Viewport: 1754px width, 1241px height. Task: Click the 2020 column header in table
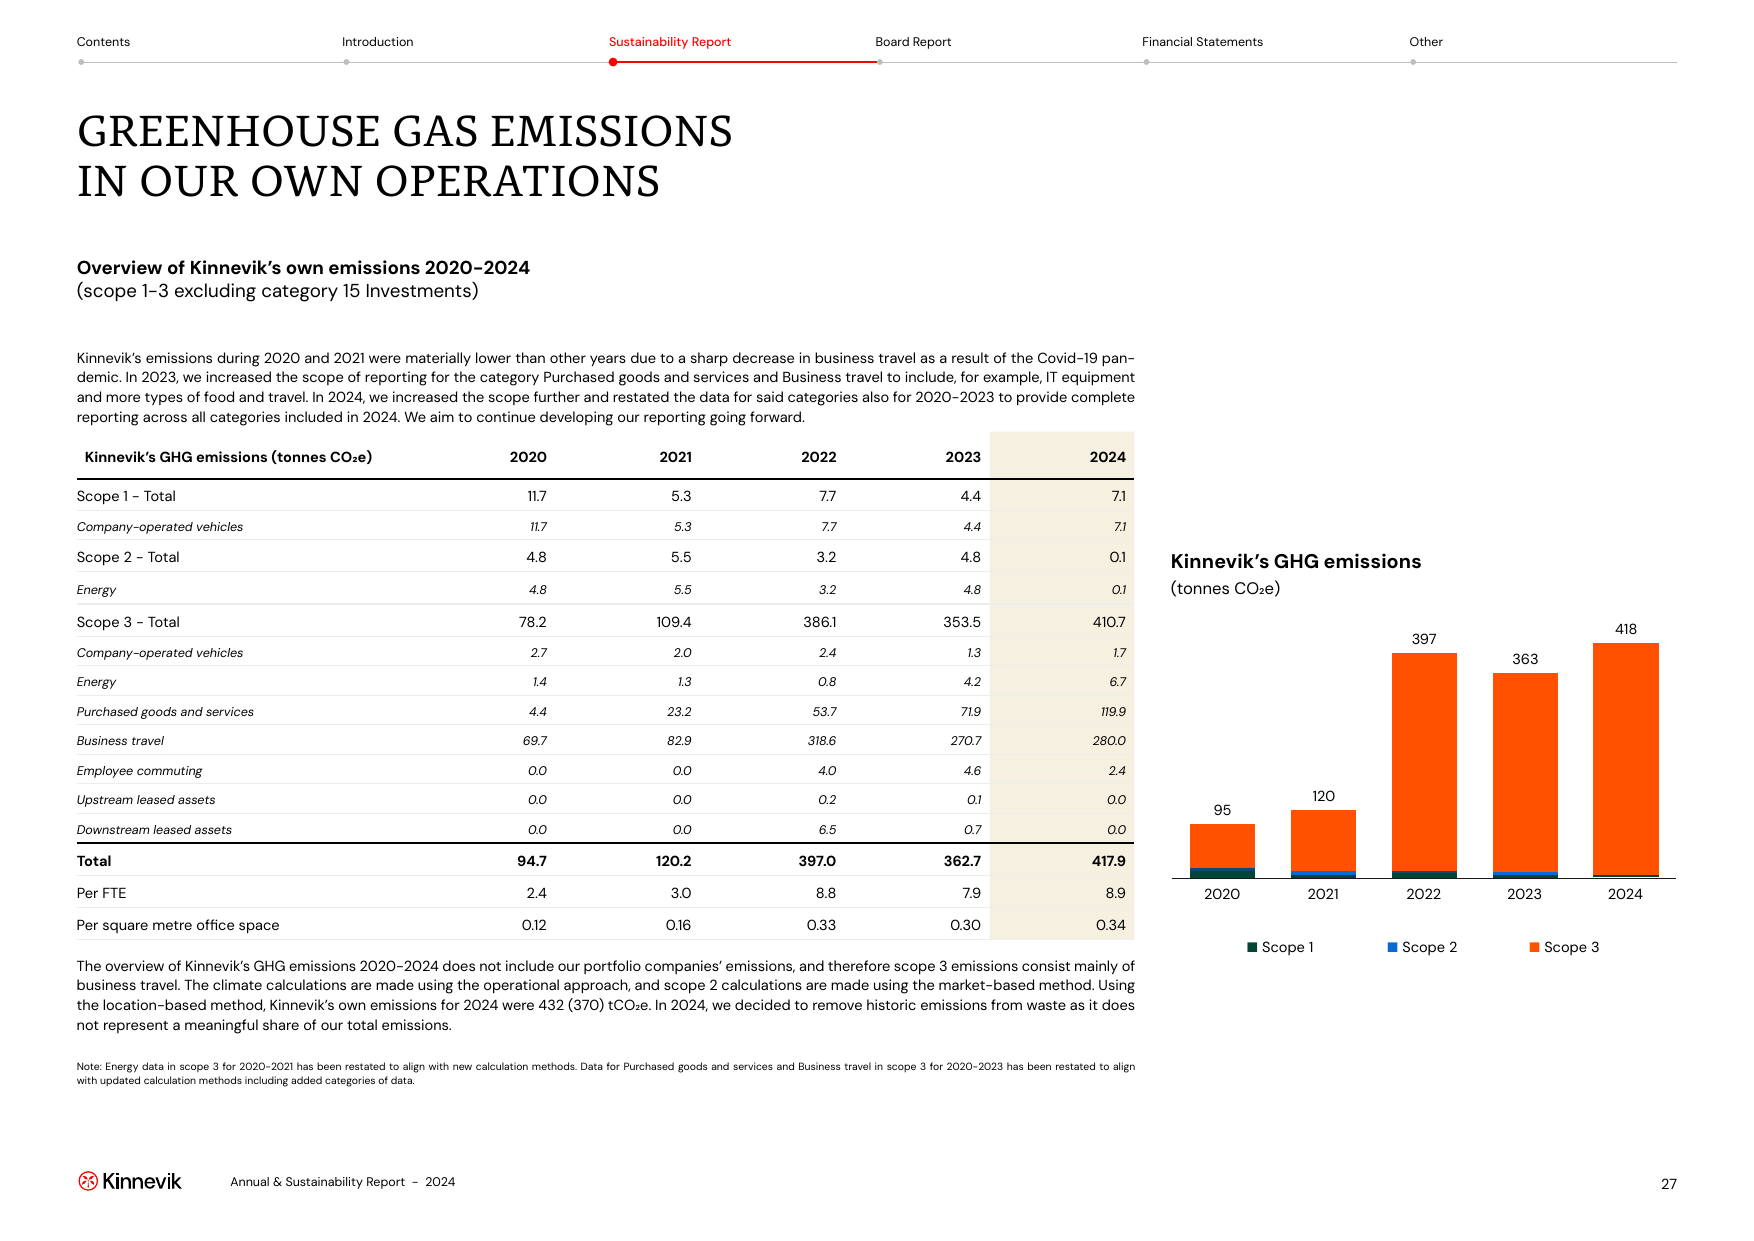pyautogui.click(x=528, y=457)
